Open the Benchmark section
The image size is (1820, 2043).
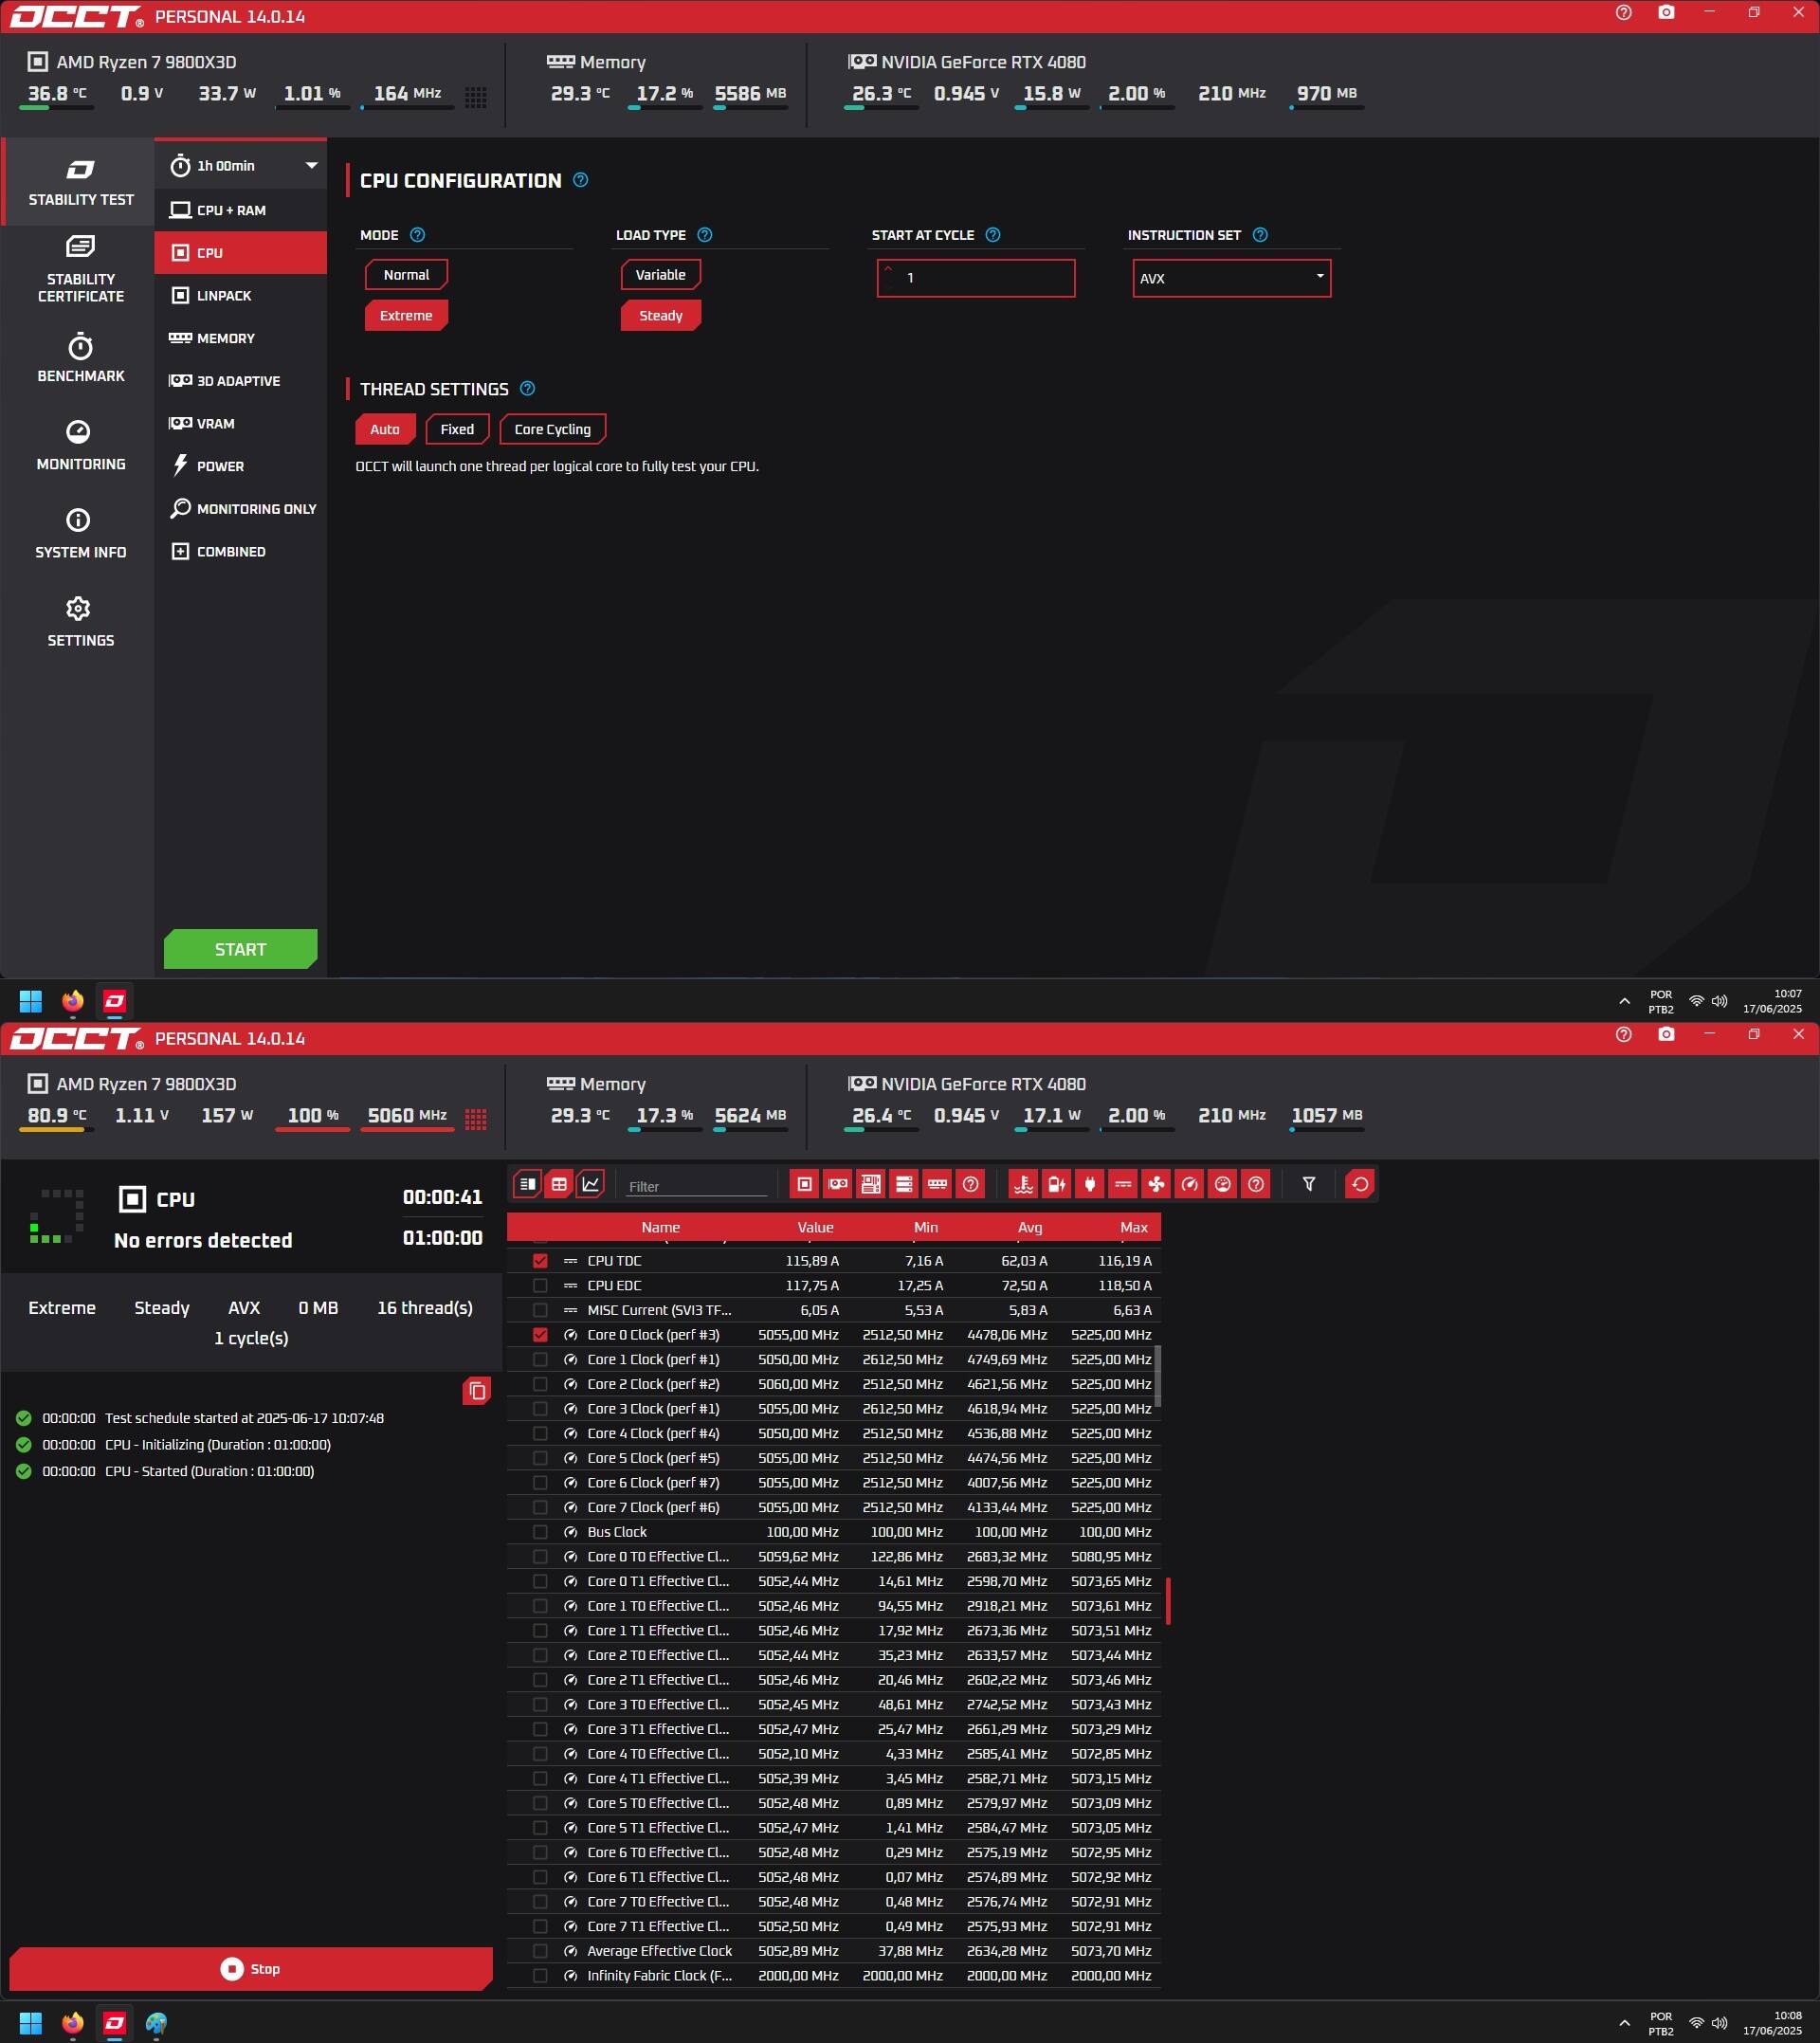coord(80,357)
